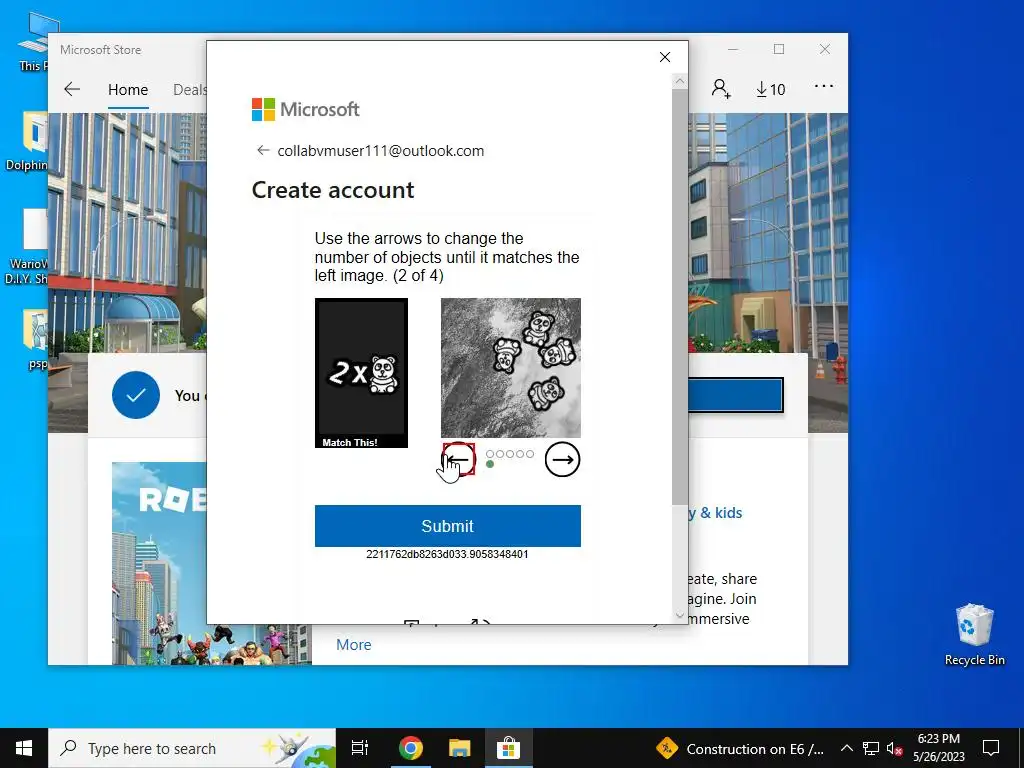1024x768 pixels.
Task: Click Microsoft Store taskbar icon
Action: [508, 748]
